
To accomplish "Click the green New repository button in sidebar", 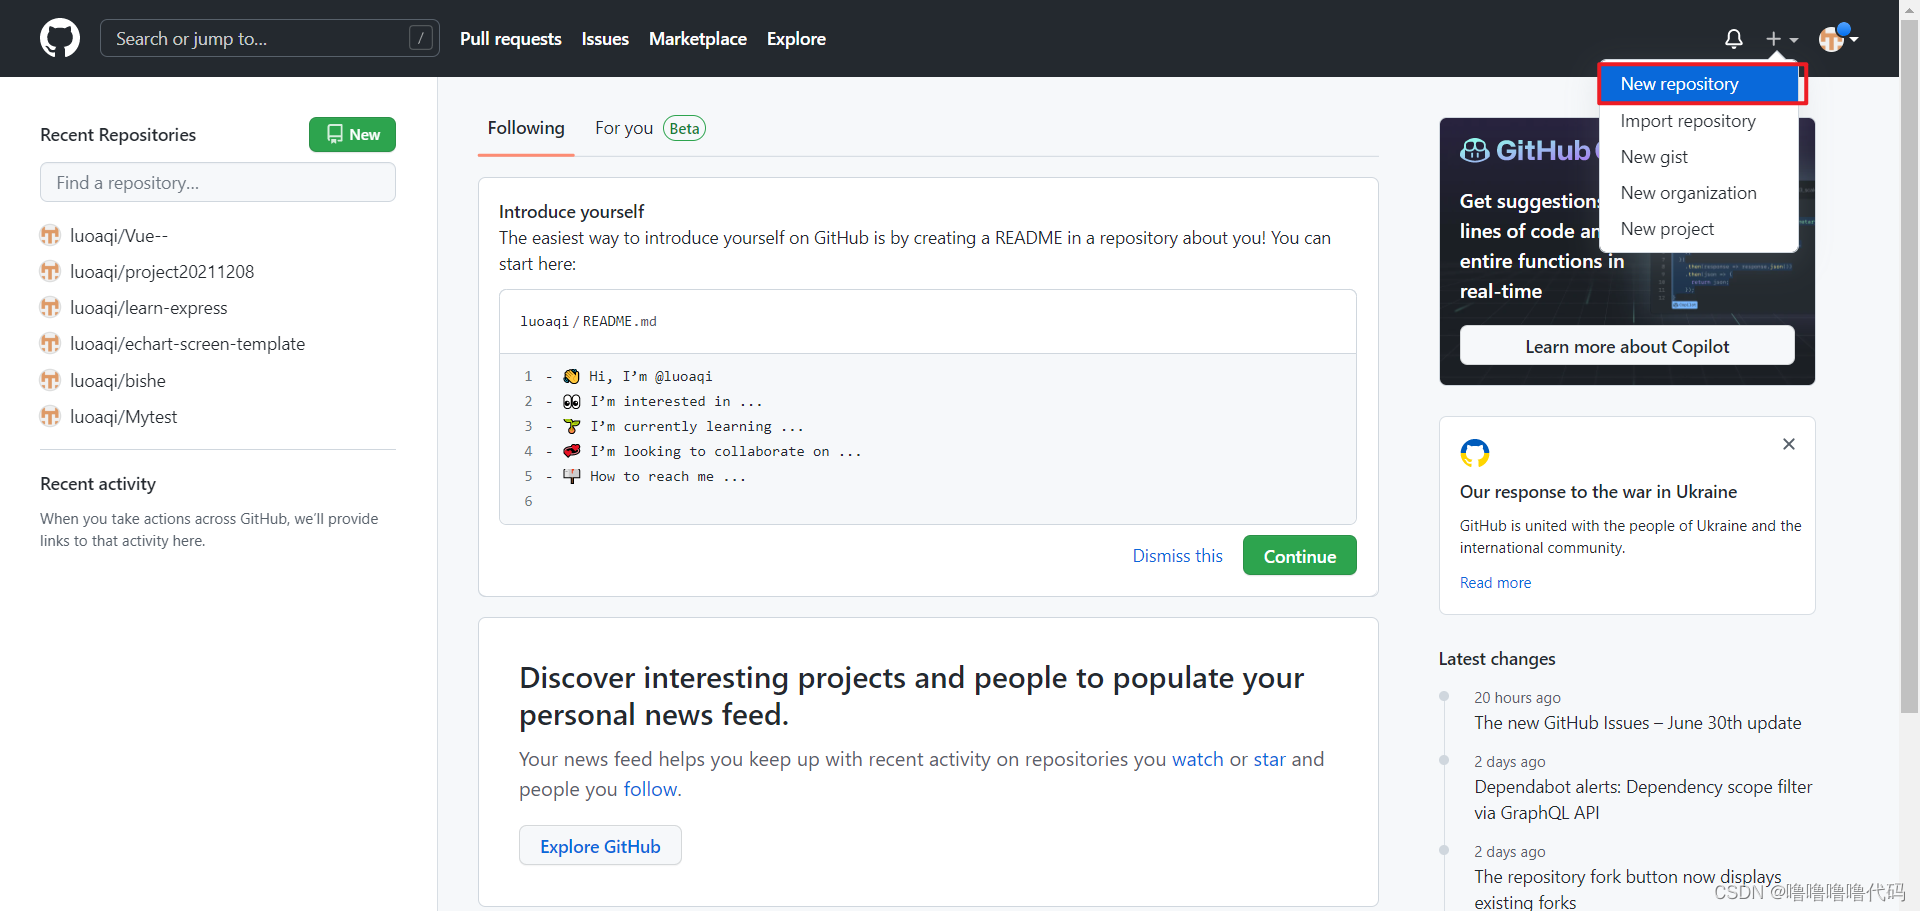I will coord(352,134).
